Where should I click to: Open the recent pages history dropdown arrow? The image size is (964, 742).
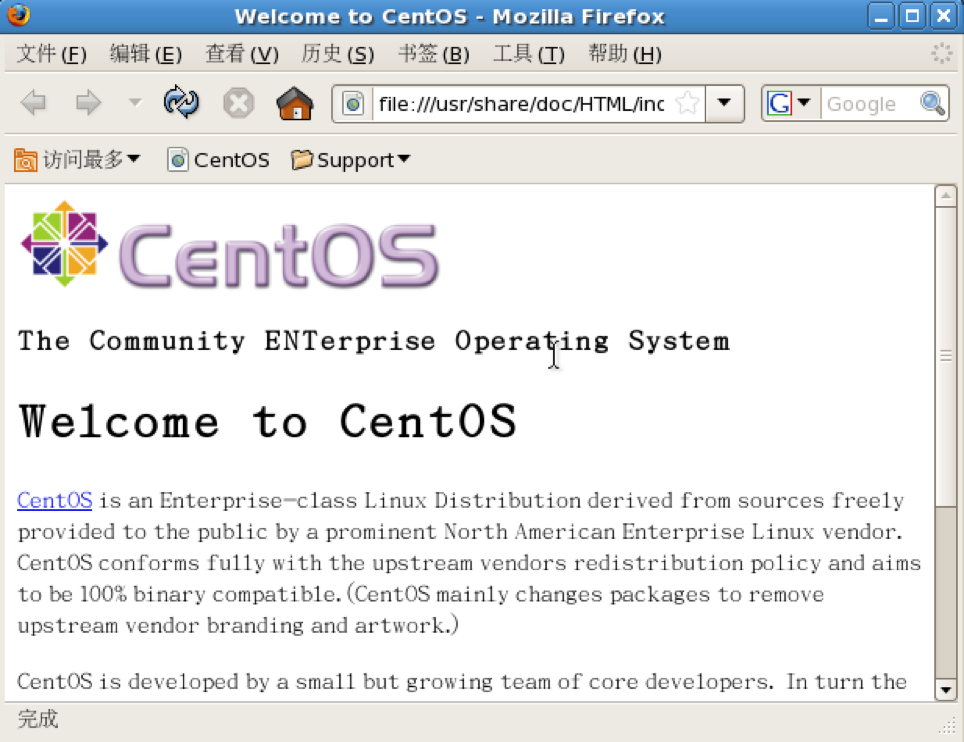(x=135, y=102)
